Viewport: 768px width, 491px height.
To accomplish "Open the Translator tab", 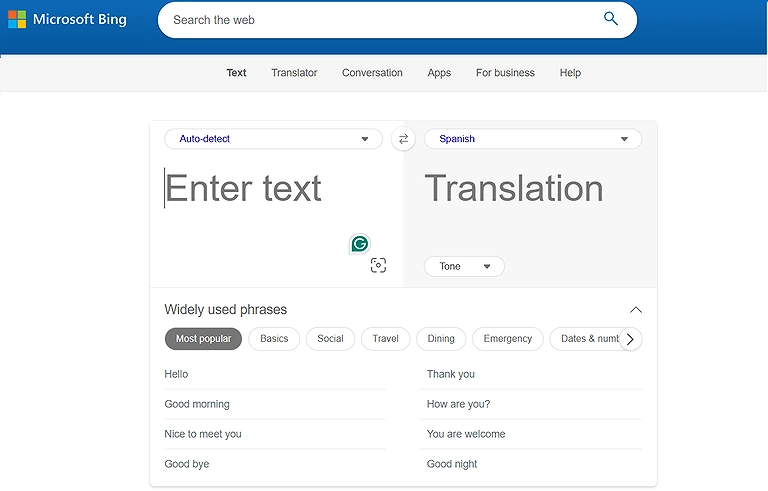I will (x=294, y=73).
